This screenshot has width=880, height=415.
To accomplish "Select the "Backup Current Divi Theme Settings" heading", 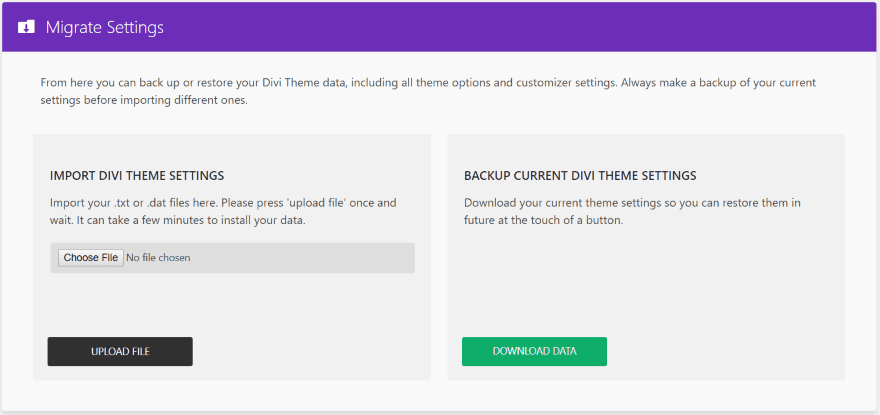I will (x=580, y=176).
